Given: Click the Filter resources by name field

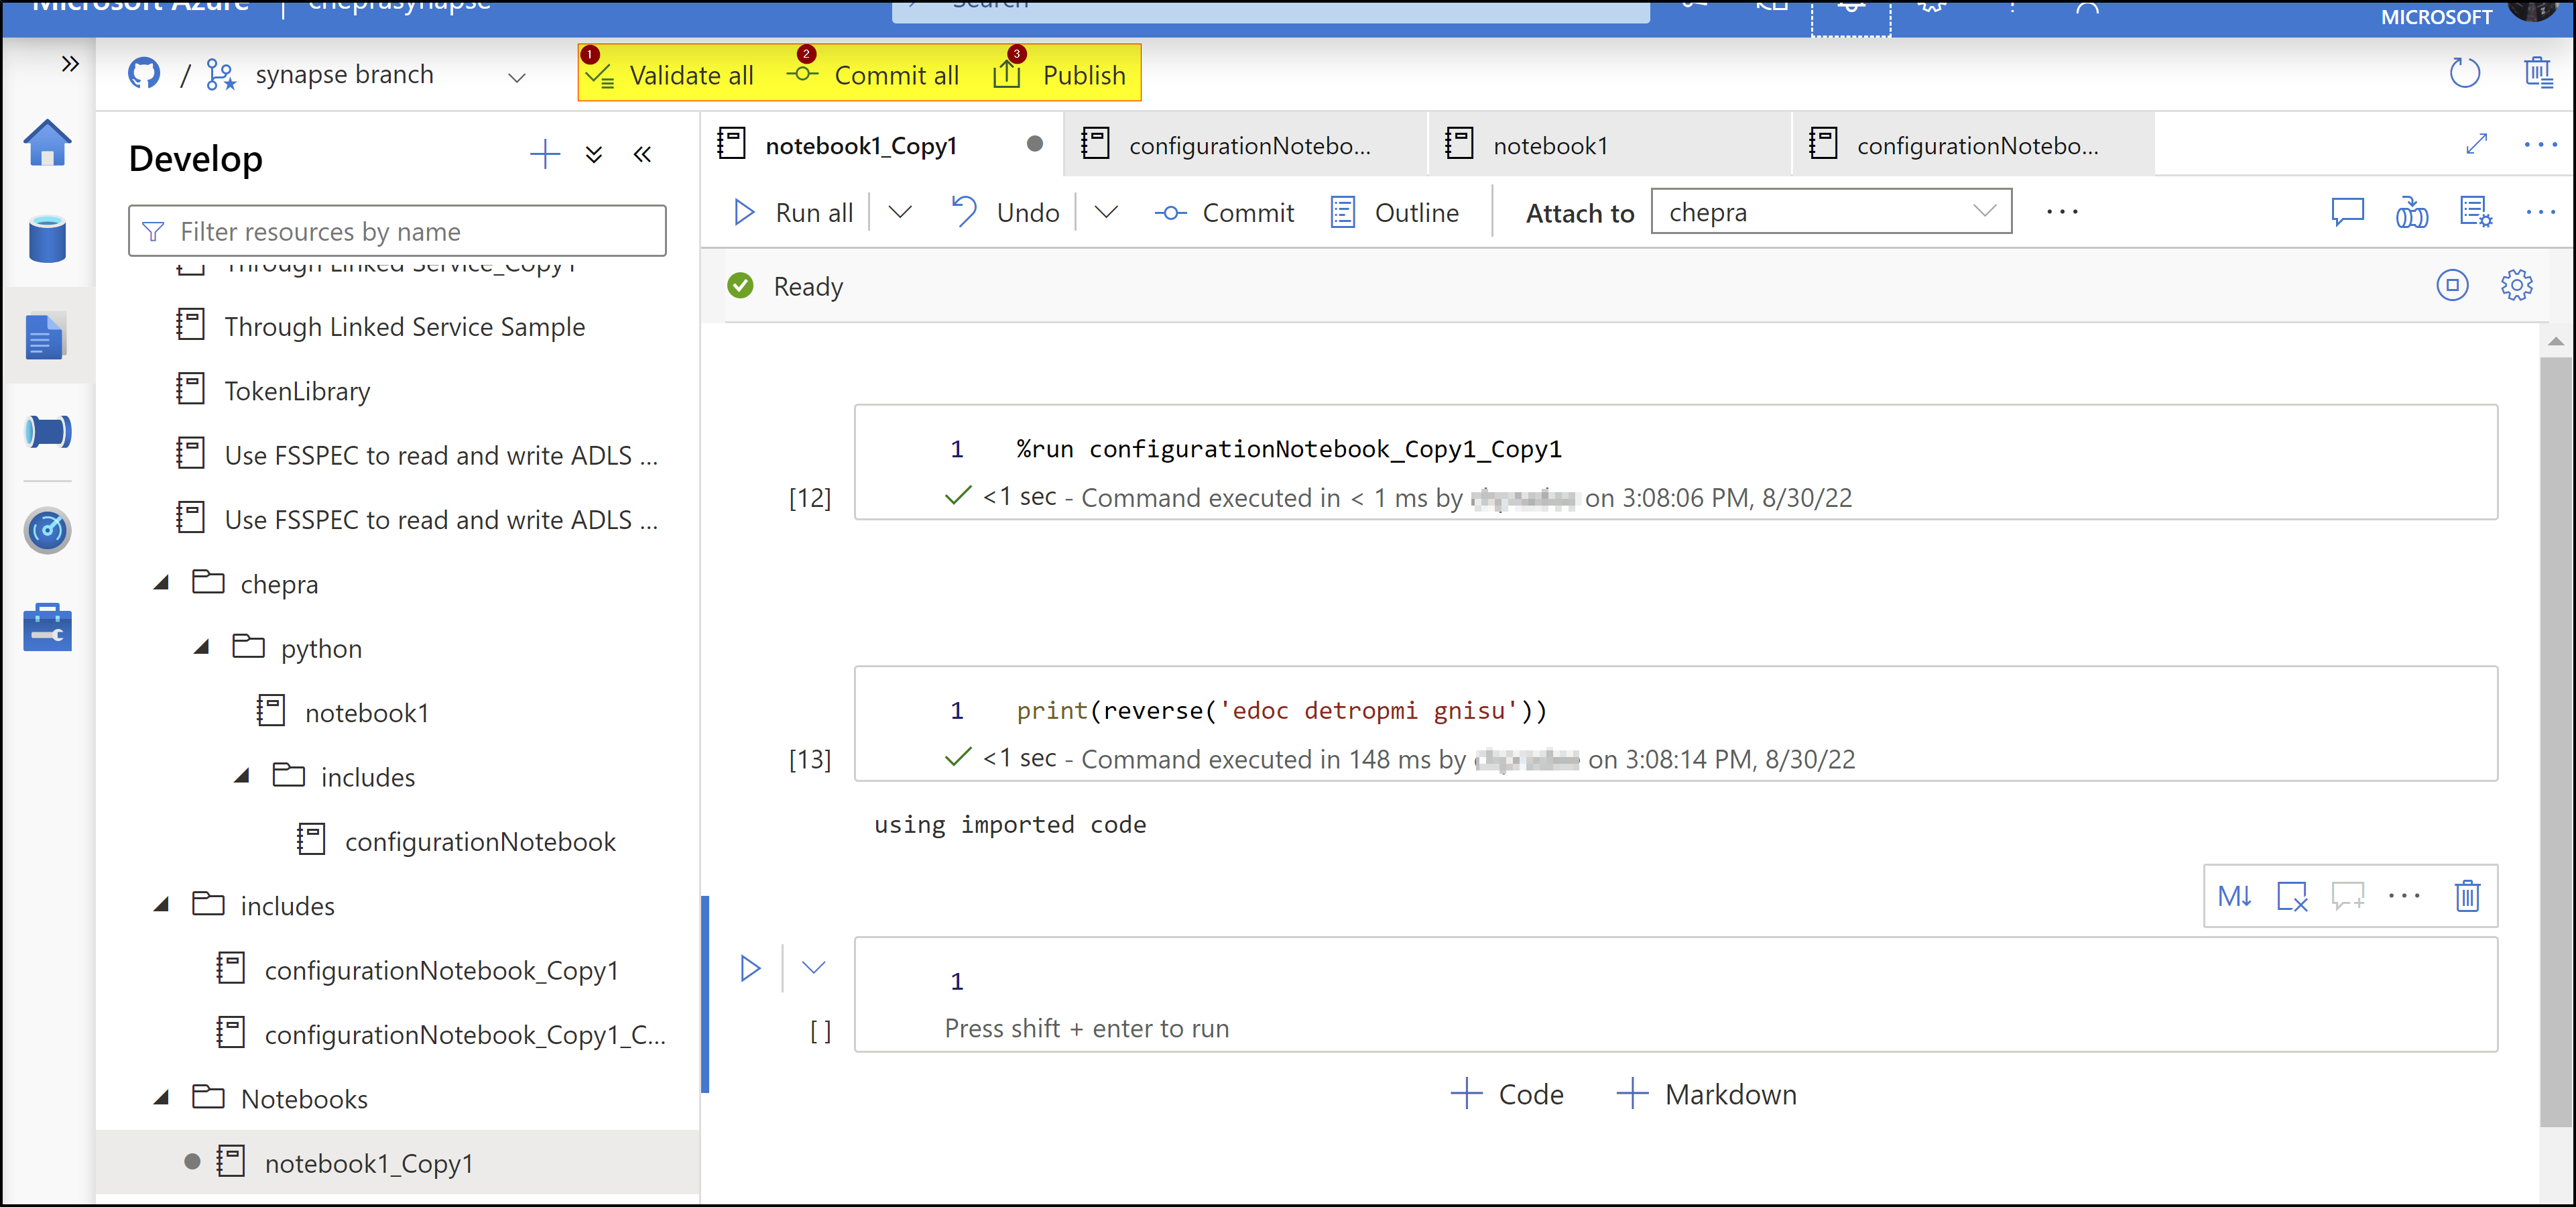Looking at the screenshot, I should coord(397,231).
